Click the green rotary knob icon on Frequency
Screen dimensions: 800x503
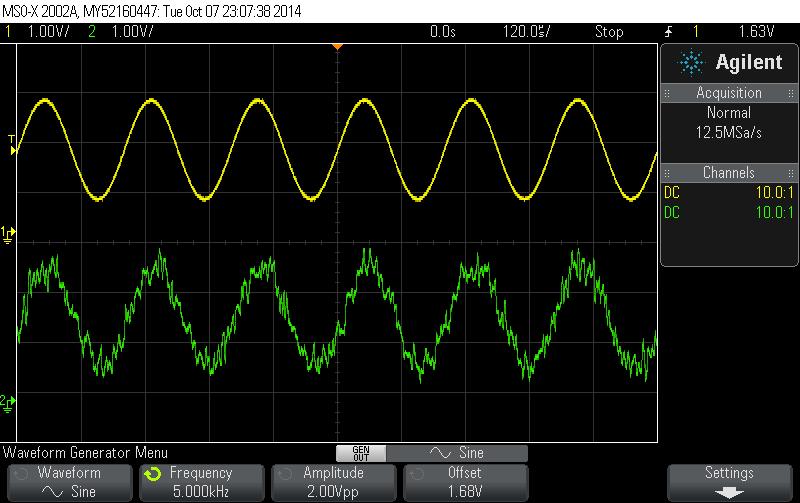[152, 474]
